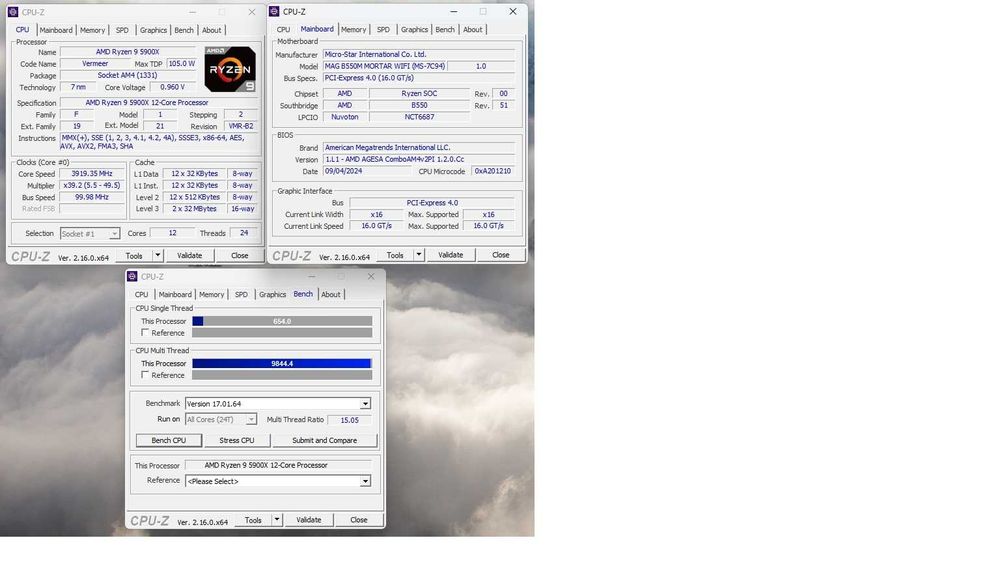Select Memory tab in the Mainboard window
Viewport: 1000px width, 563px height.
(x=353, y=29)
